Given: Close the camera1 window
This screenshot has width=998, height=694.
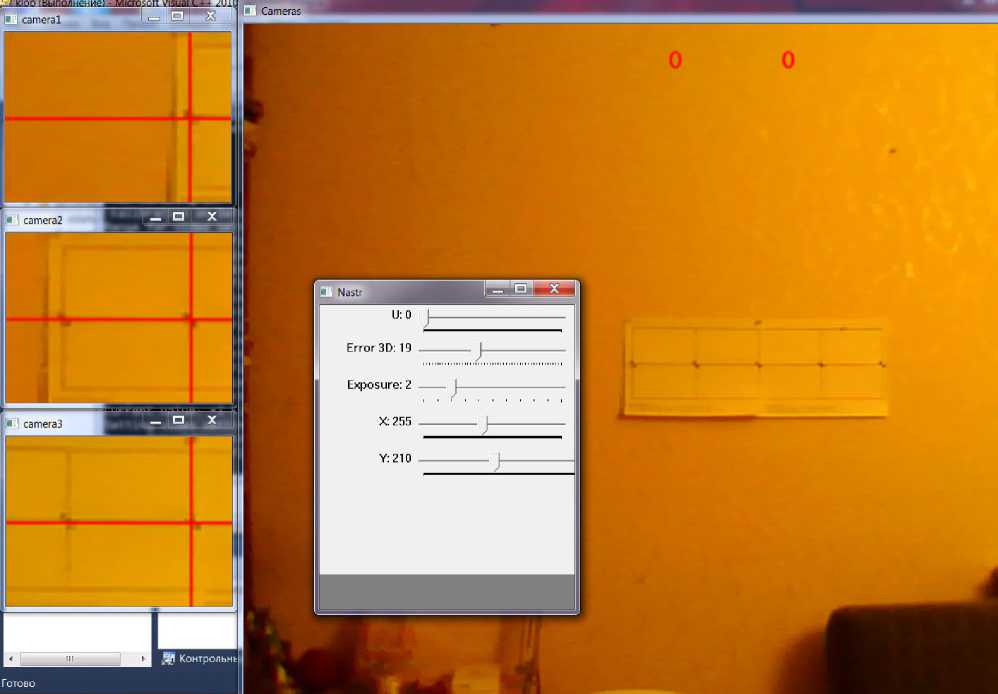Looking at the screenshot, I should click(210, 17).
